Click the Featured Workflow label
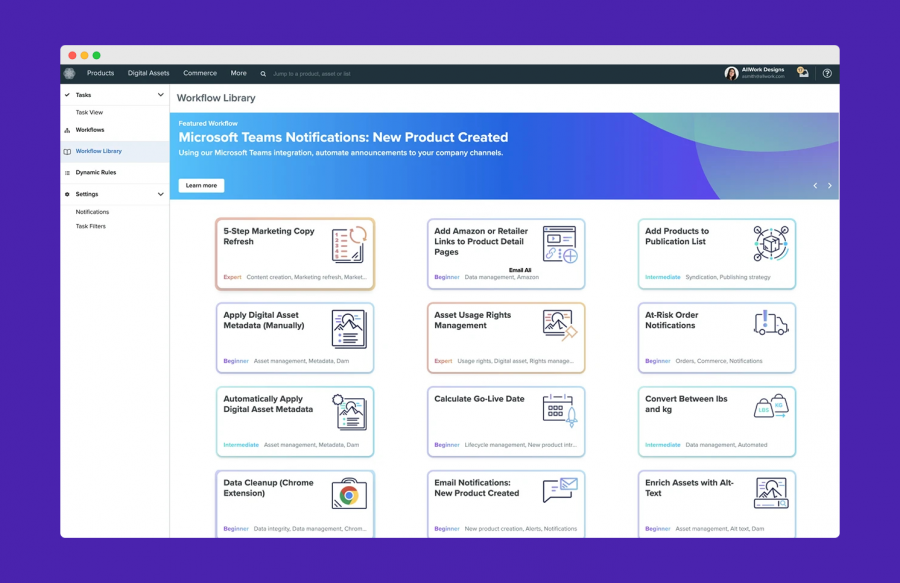This screenshot has height=583, width=900. pos(208,123)
